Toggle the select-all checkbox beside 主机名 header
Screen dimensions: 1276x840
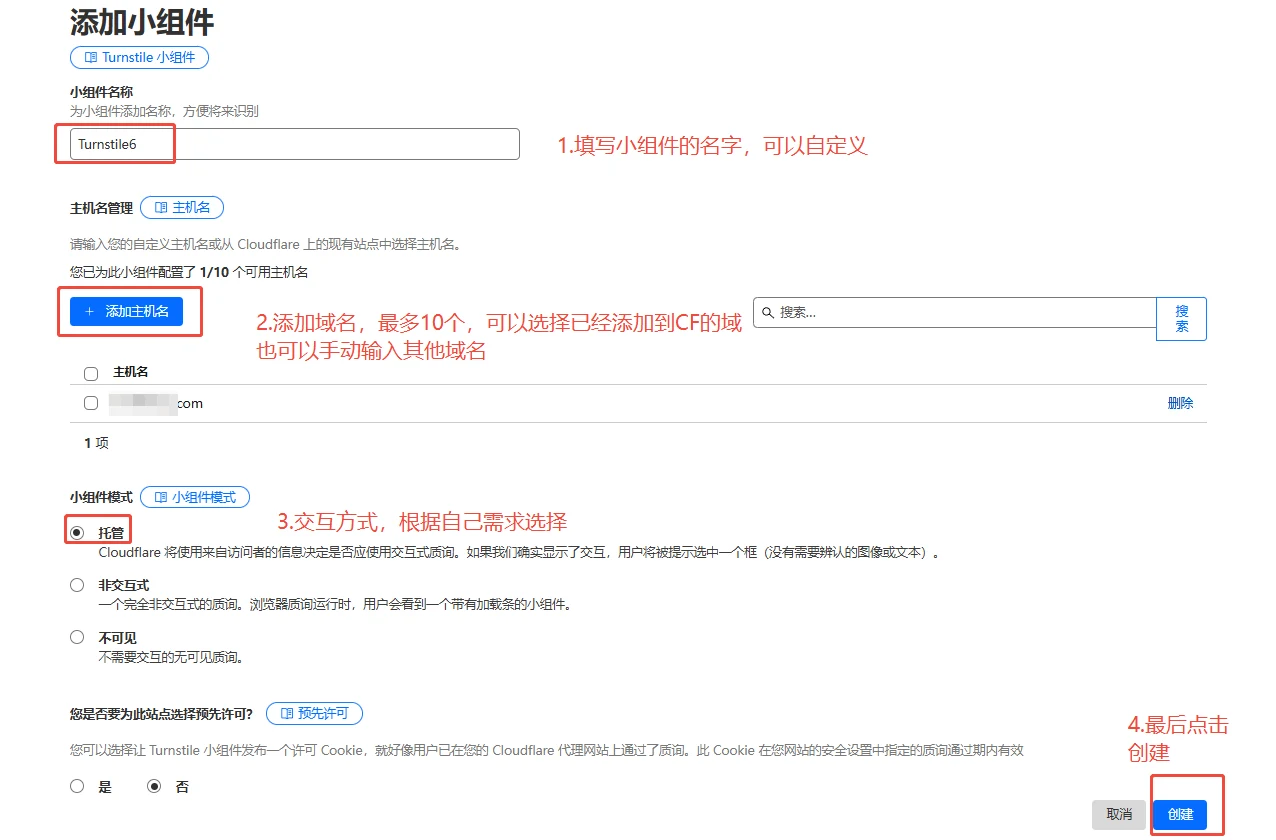[91, 373]
